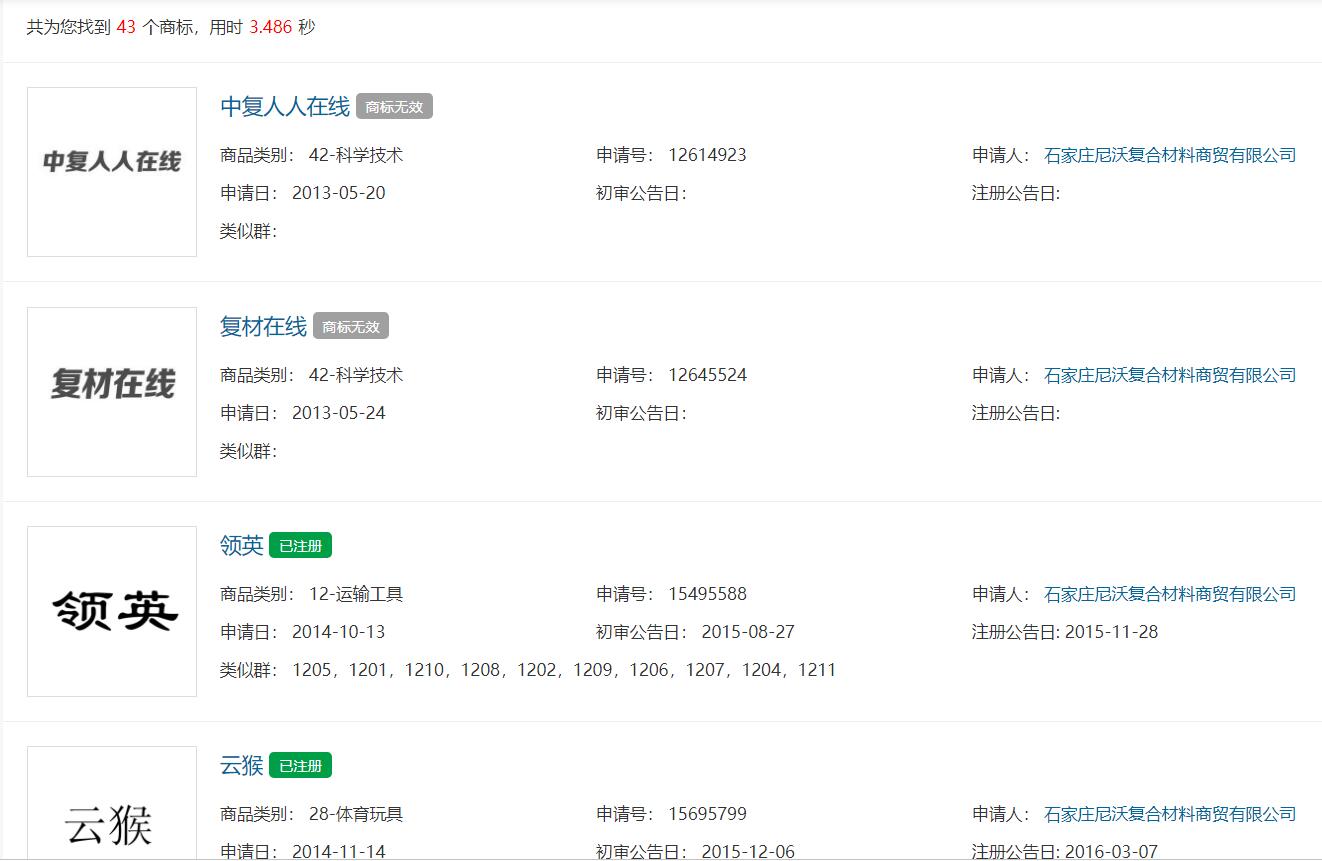Select application number 15495588
Viewport: 1322px width, 861px height.
pos(707,594)
